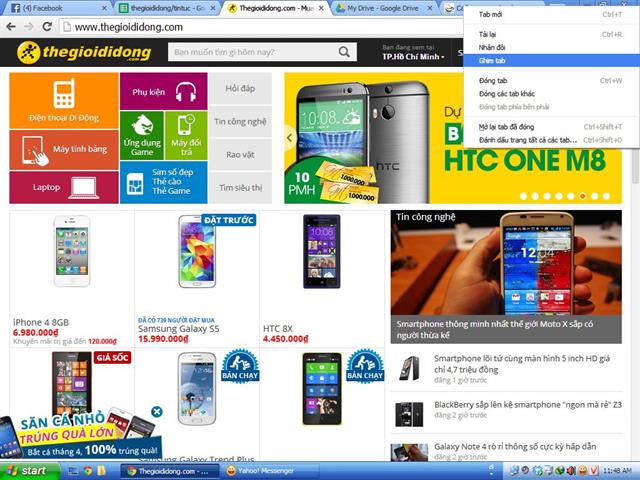Select Đánh dấu trang tất cả các tab

coord(551,140)
